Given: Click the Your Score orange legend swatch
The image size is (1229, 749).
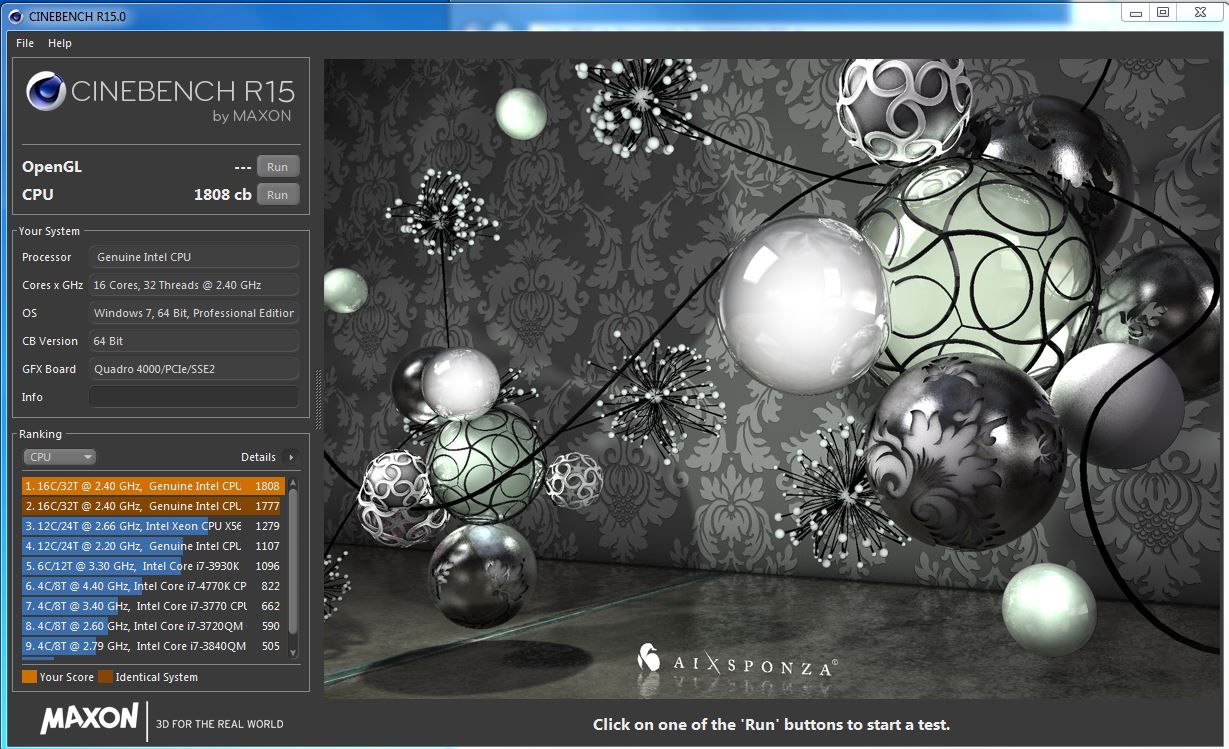Looking at the screenshot, I should (x=29, y=677).
